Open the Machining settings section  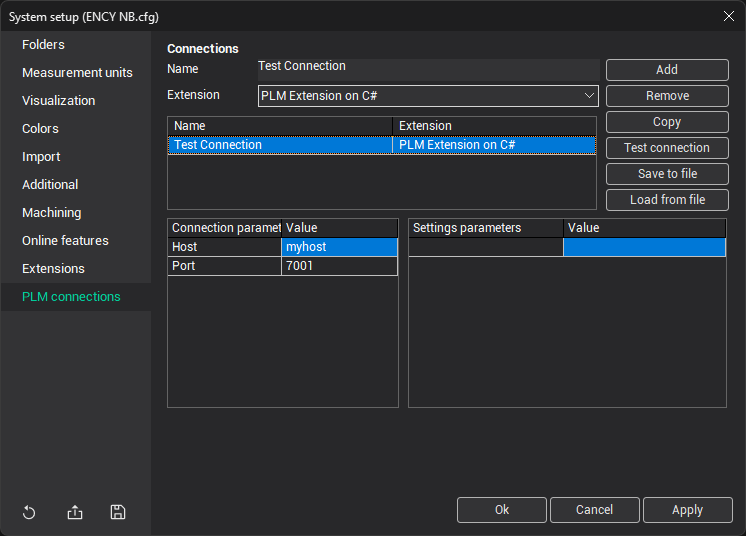click(x=52, y=213)
